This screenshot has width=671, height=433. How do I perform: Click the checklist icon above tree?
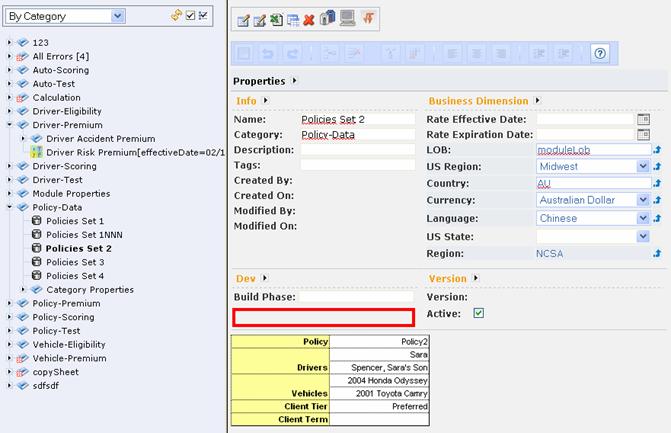(203, 16)
